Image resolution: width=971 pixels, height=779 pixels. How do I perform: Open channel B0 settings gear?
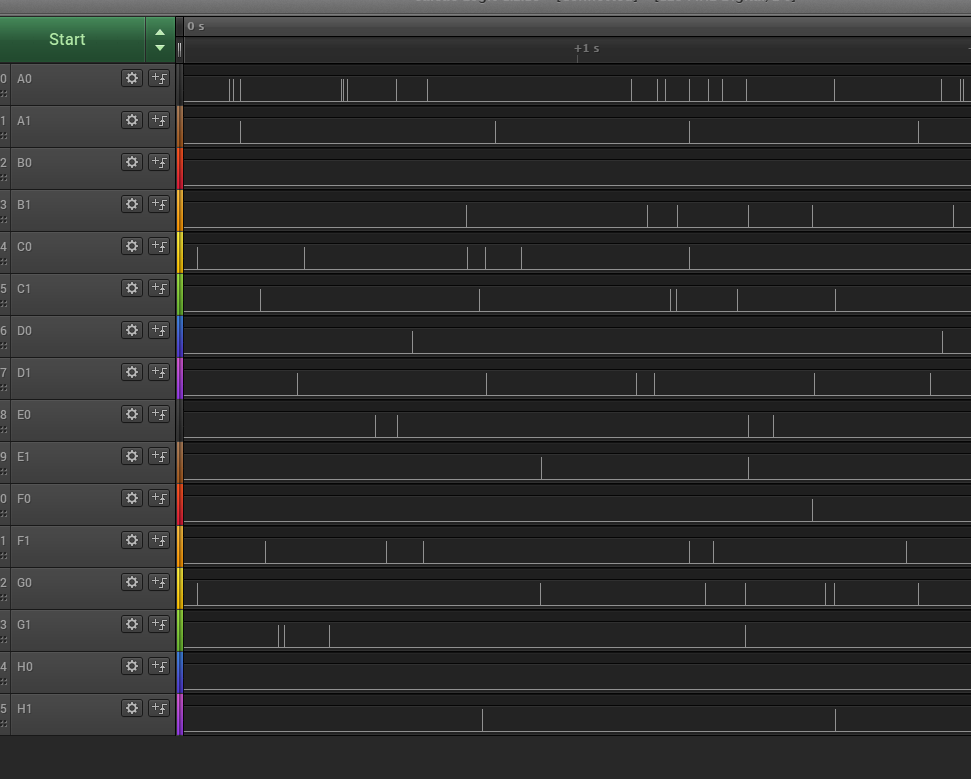coord(132,162)
